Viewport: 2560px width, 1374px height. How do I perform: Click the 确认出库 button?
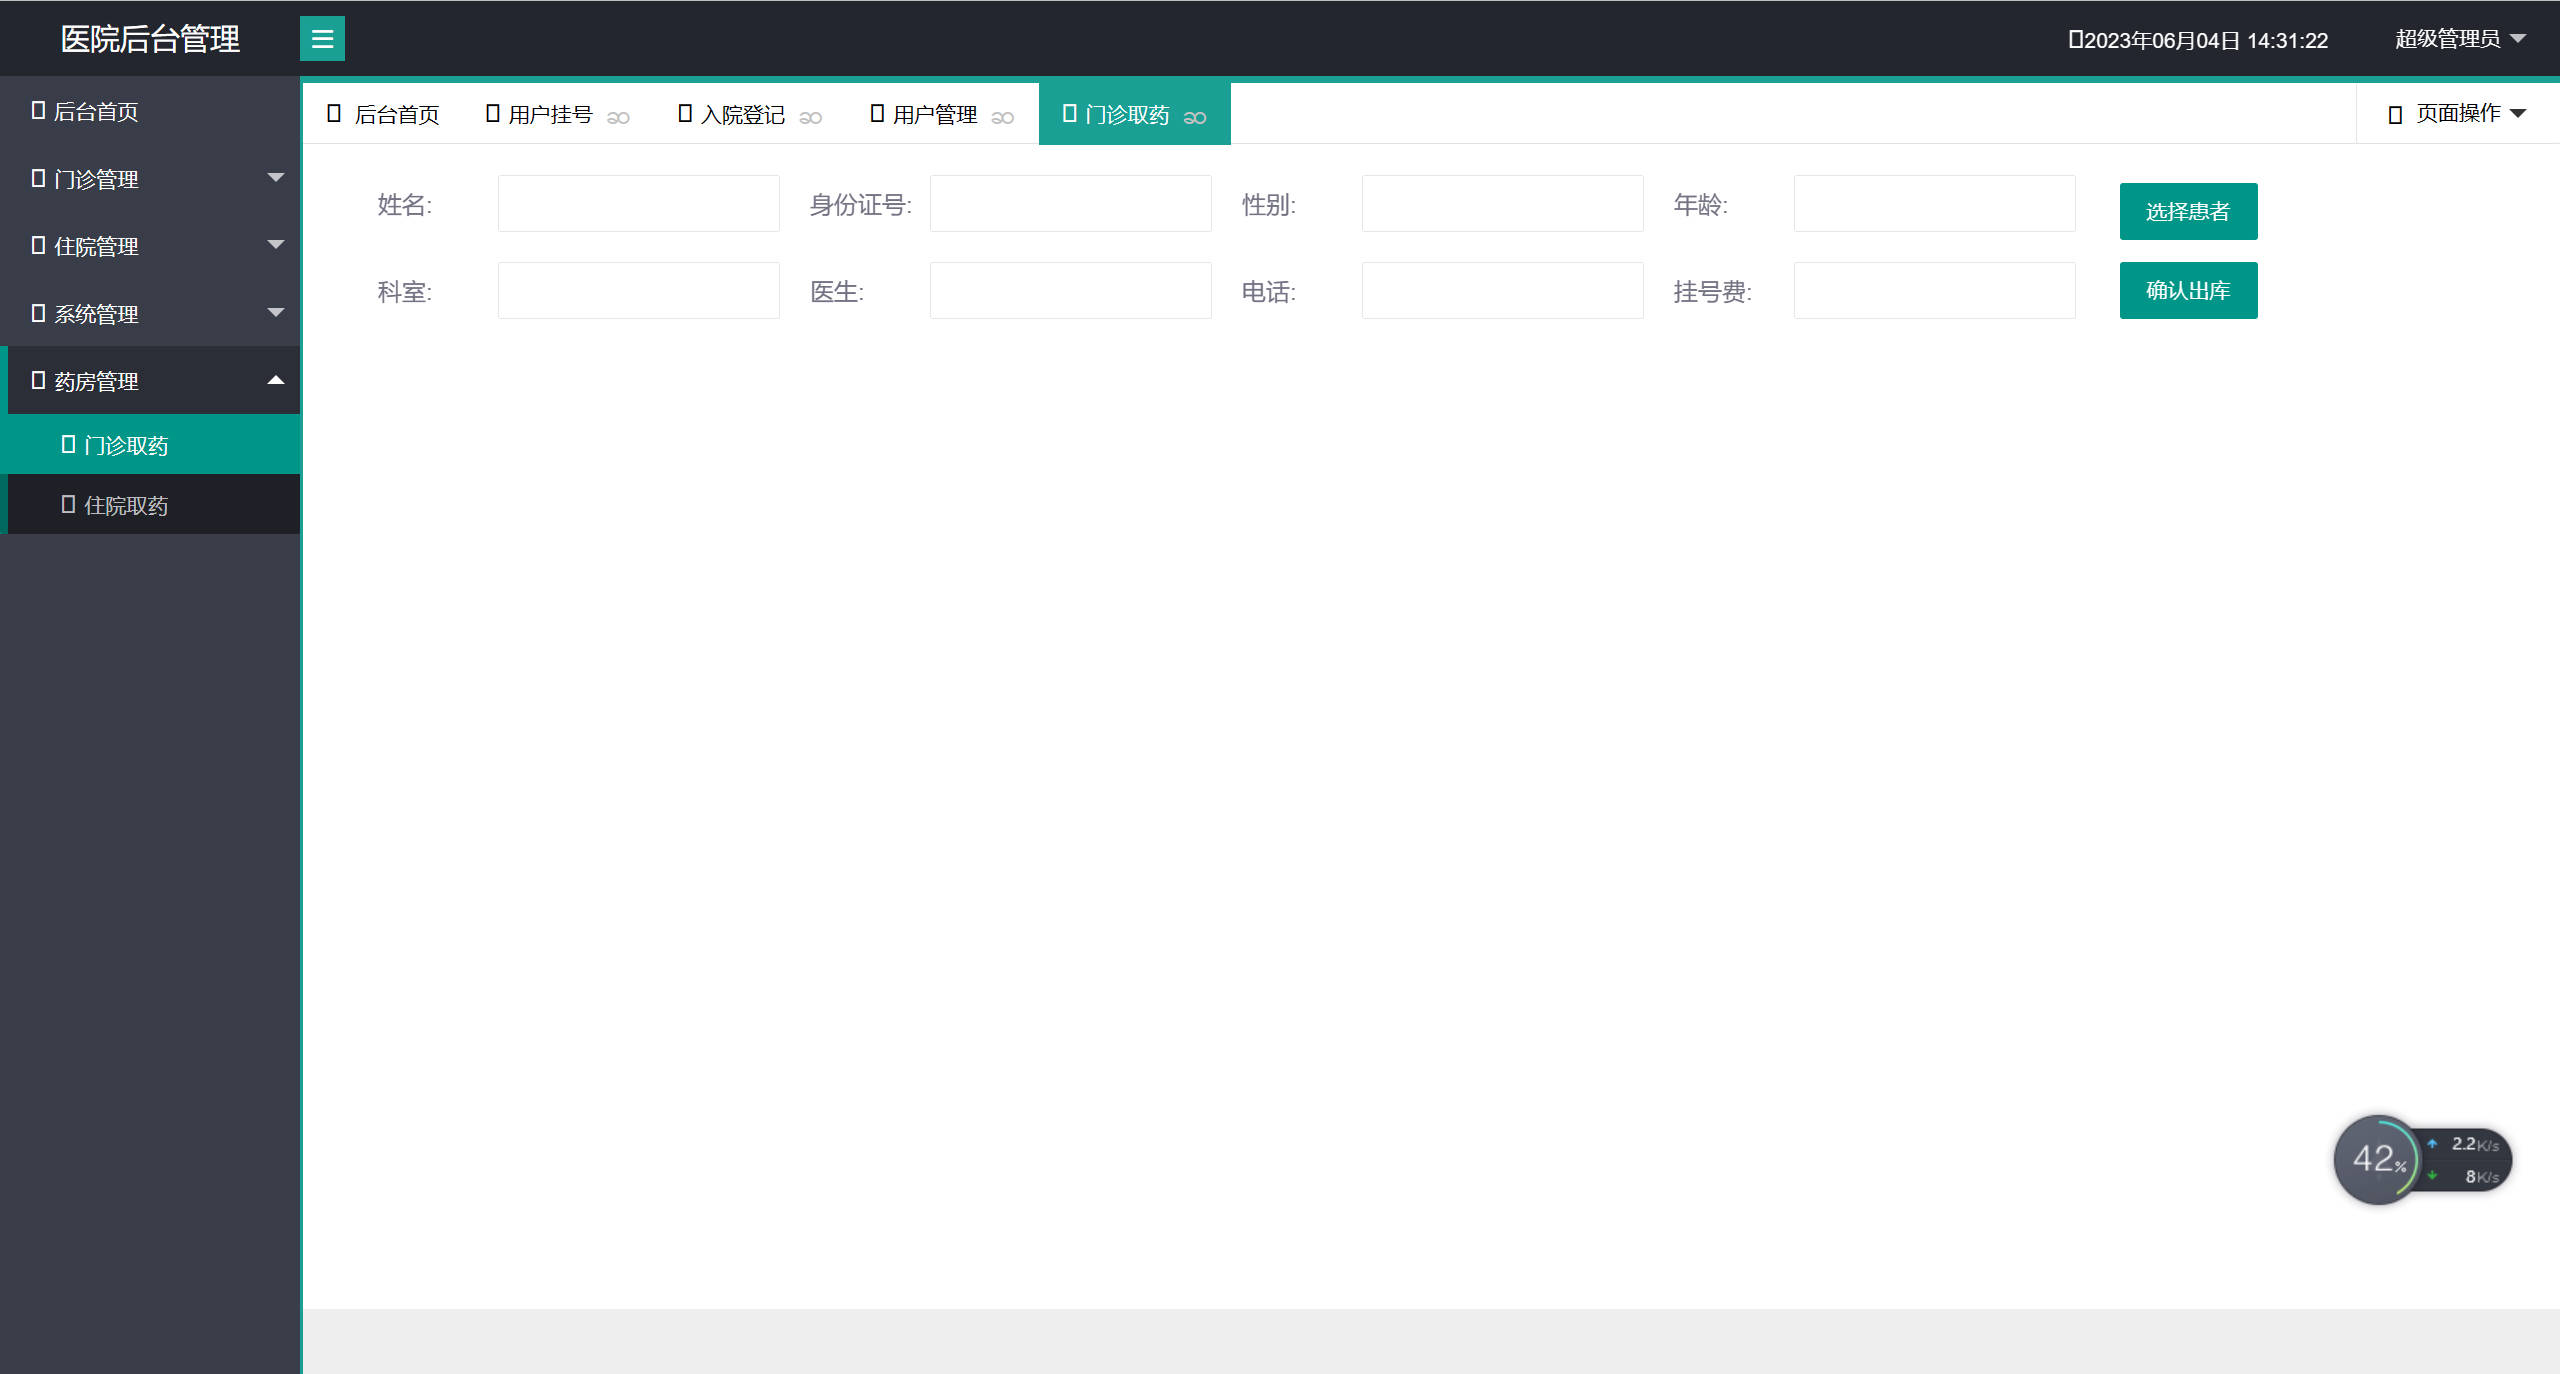[x=2188, y=290]
